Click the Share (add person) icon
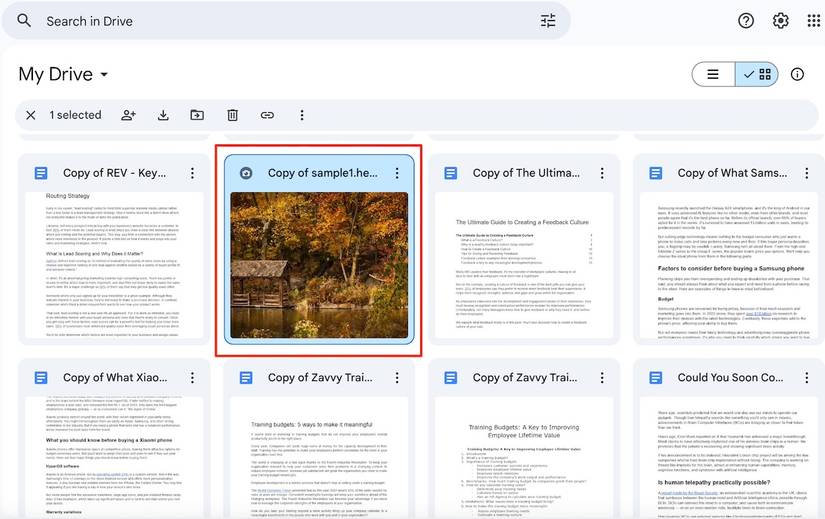825x519 pixels. tap(129, 115)
